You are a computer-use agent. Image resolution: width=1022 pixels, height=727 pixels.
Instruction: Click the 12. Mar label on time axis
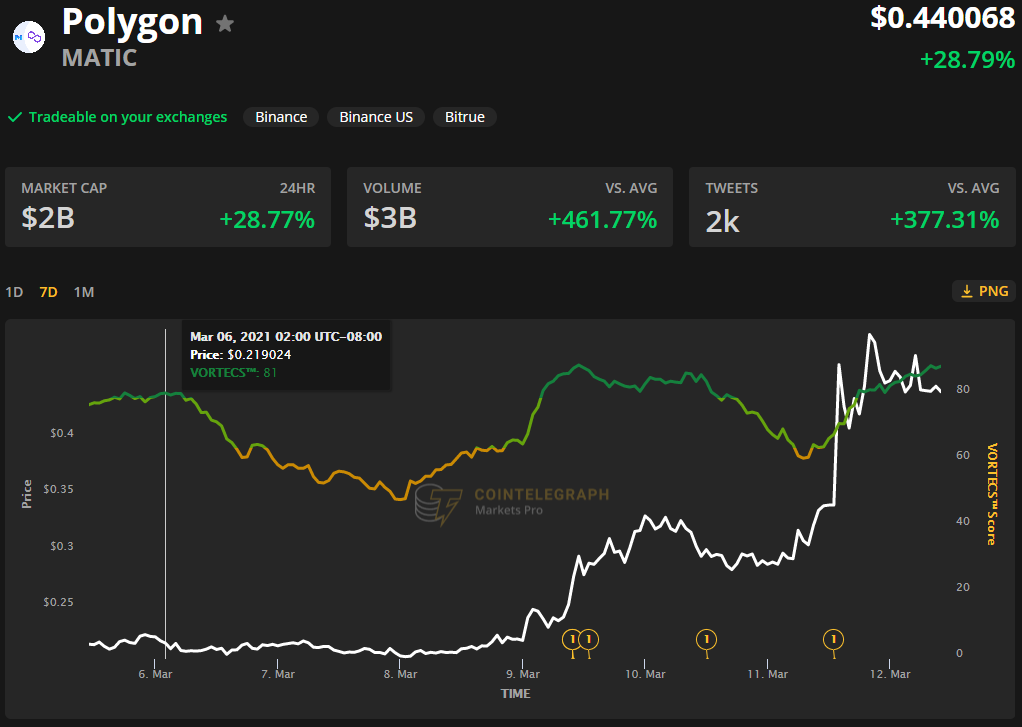point(890,674)
